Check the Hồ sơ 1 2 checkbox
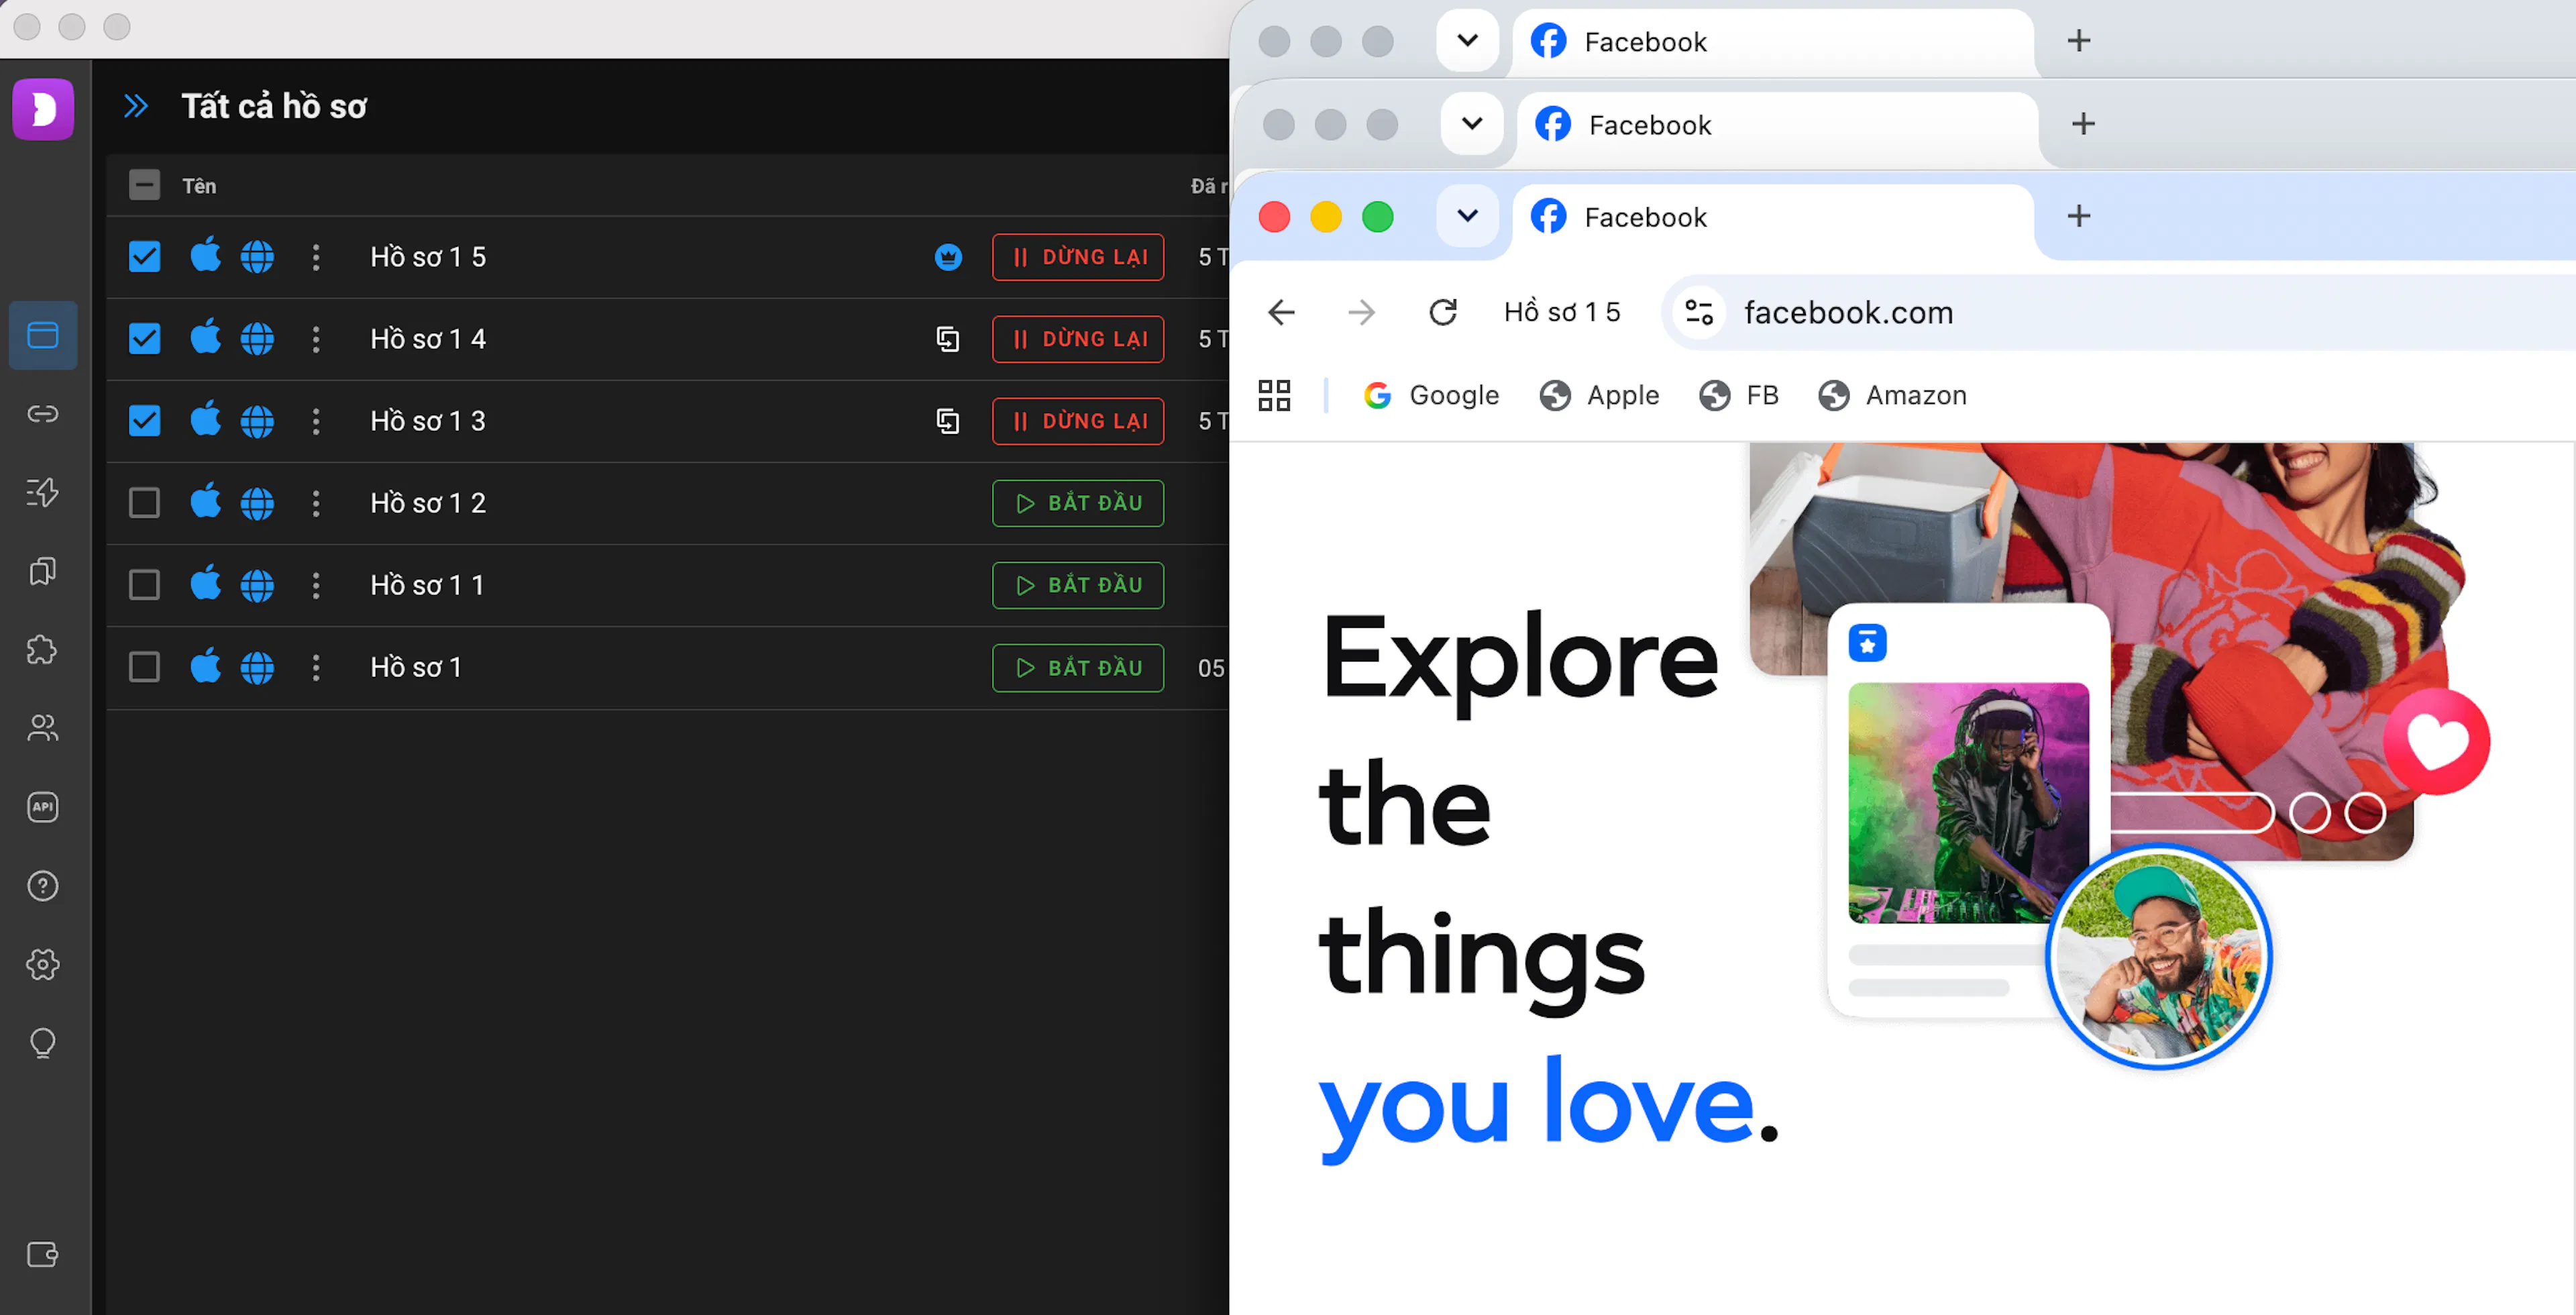This screenshot has height=1315, width=2576. tap(145, 503)
